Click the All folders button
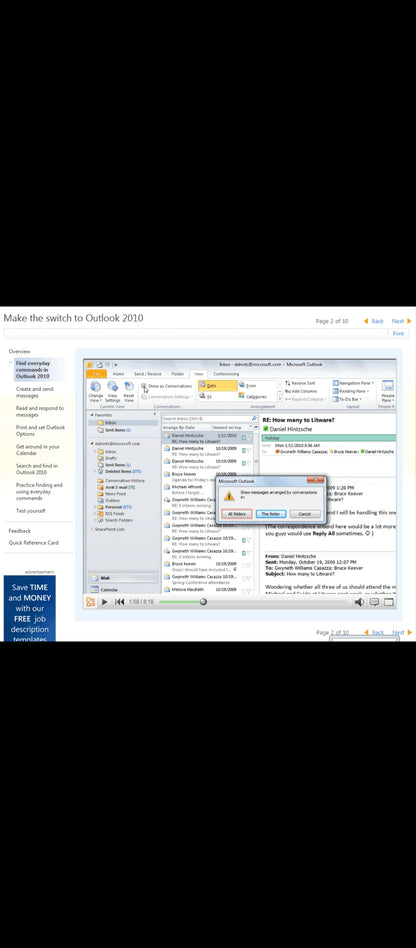 click(236, 514)
